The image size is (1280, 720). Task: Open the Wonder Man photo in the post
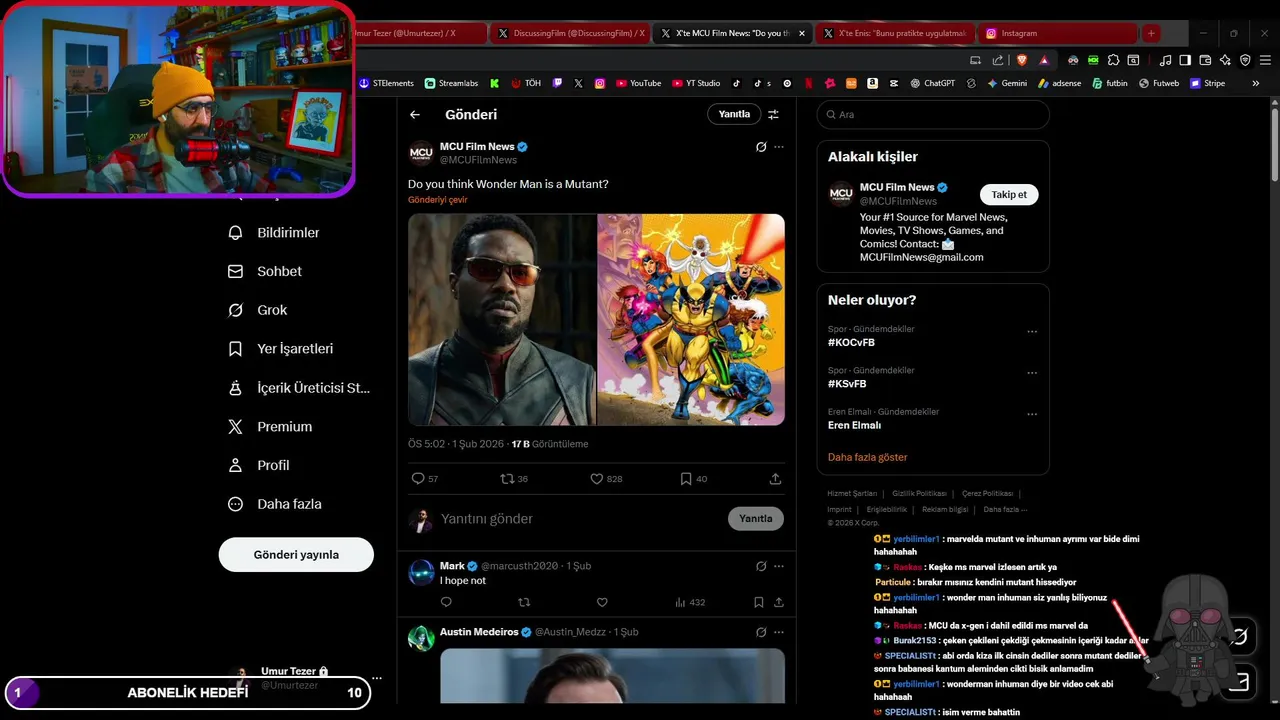coord(502,320)
